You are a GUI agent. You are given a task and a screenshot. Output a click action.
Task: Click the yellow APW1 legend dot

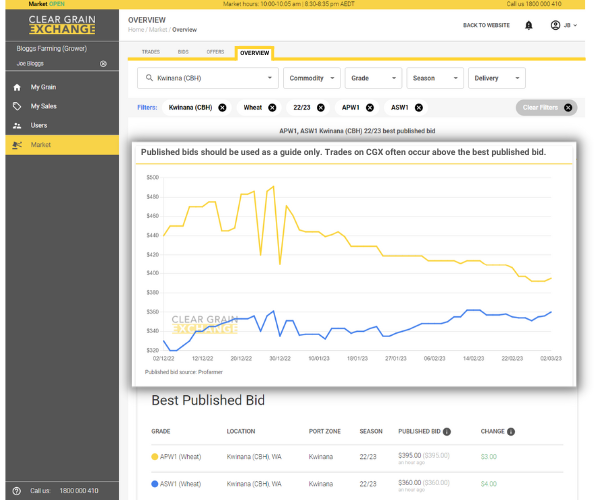tap(155, 457)
